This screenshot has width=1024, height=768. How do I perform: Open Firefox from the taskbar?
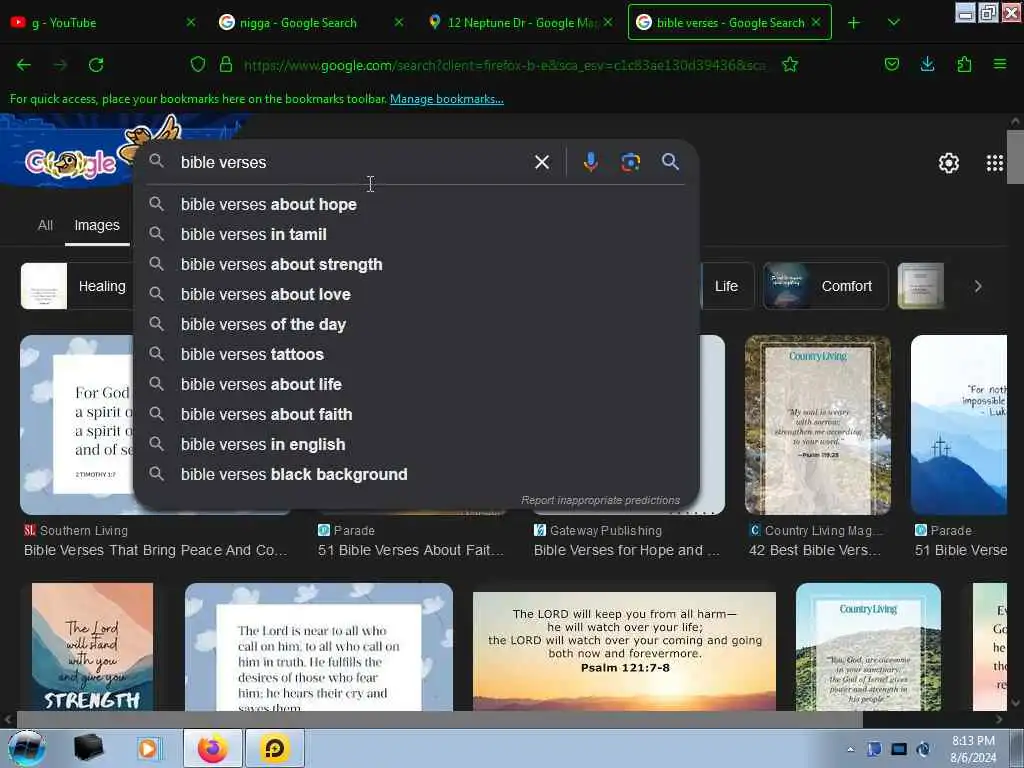(212, 748)
